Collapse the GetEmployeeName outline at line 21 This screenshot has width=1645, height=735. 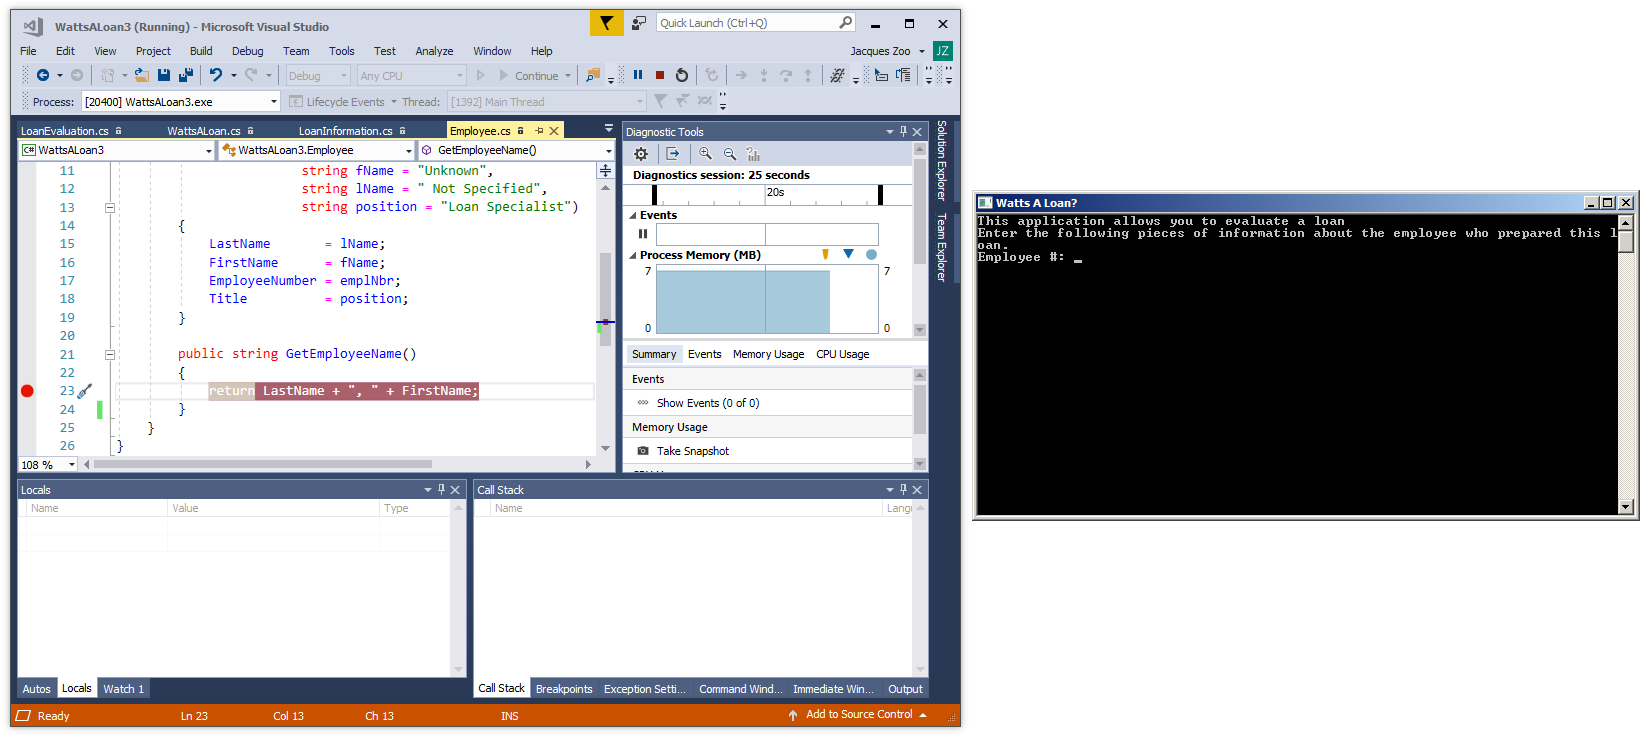pos(110,354)
